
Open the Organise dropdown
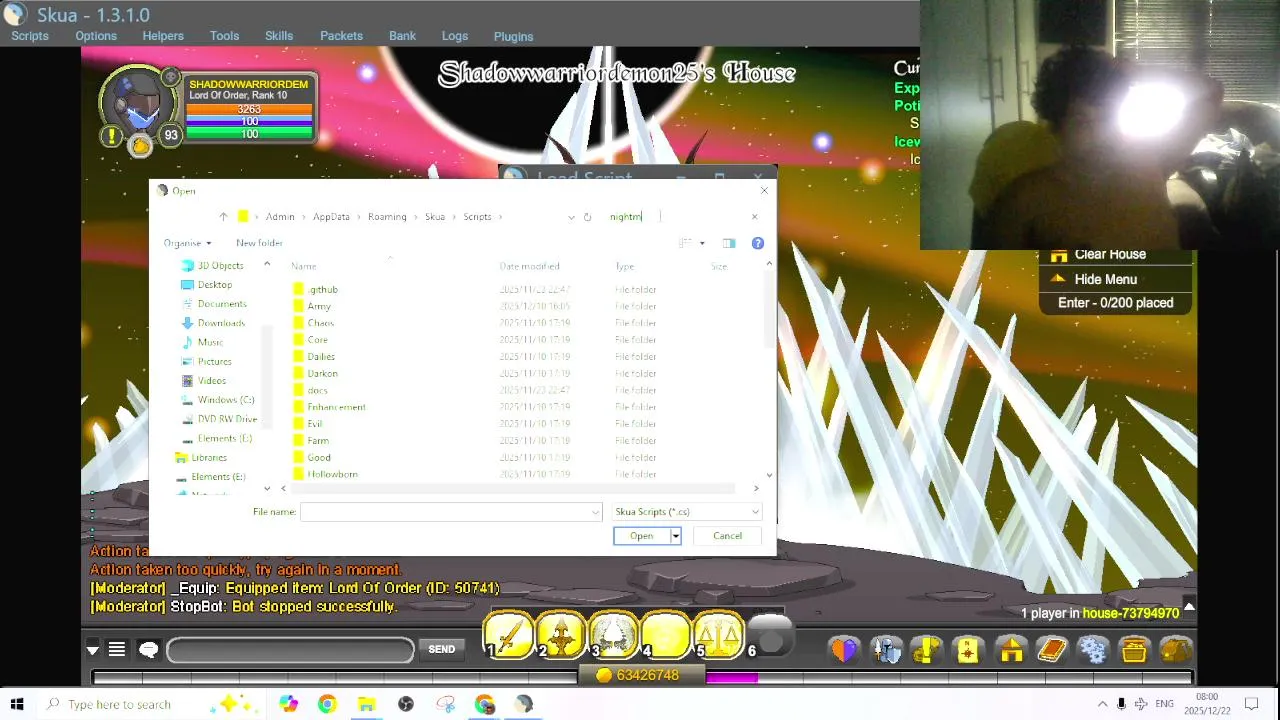(x=187, y=243)
